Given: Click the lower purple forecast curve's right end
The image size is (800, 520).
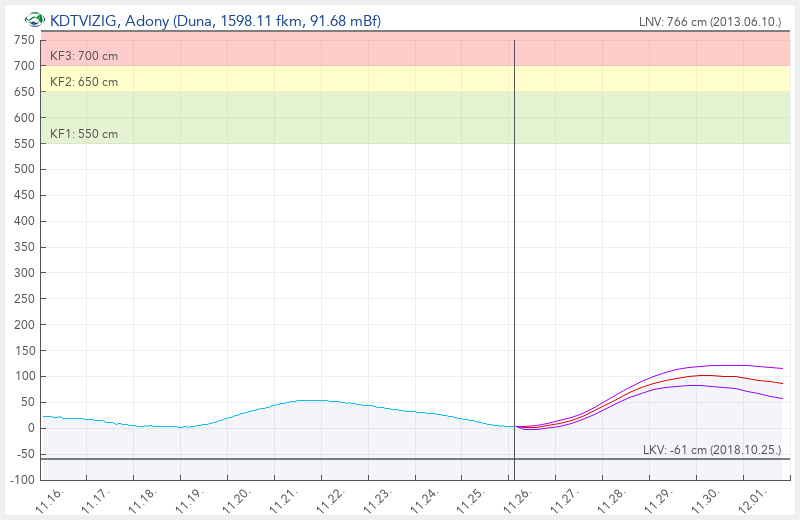Looking at the screenshot, I should (782, 399).
